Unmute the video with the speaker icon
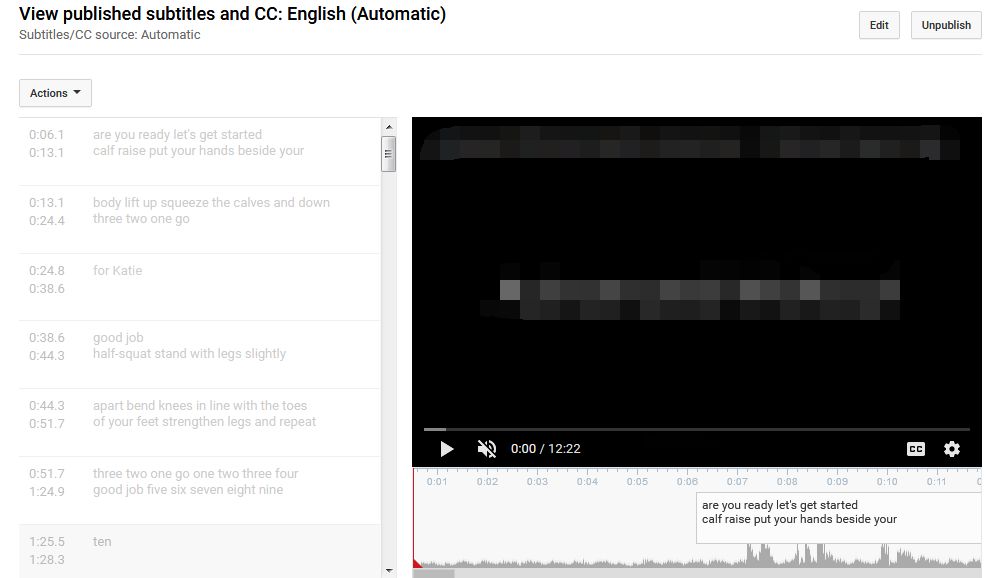The image size is (991, 578). pos(487,449)
